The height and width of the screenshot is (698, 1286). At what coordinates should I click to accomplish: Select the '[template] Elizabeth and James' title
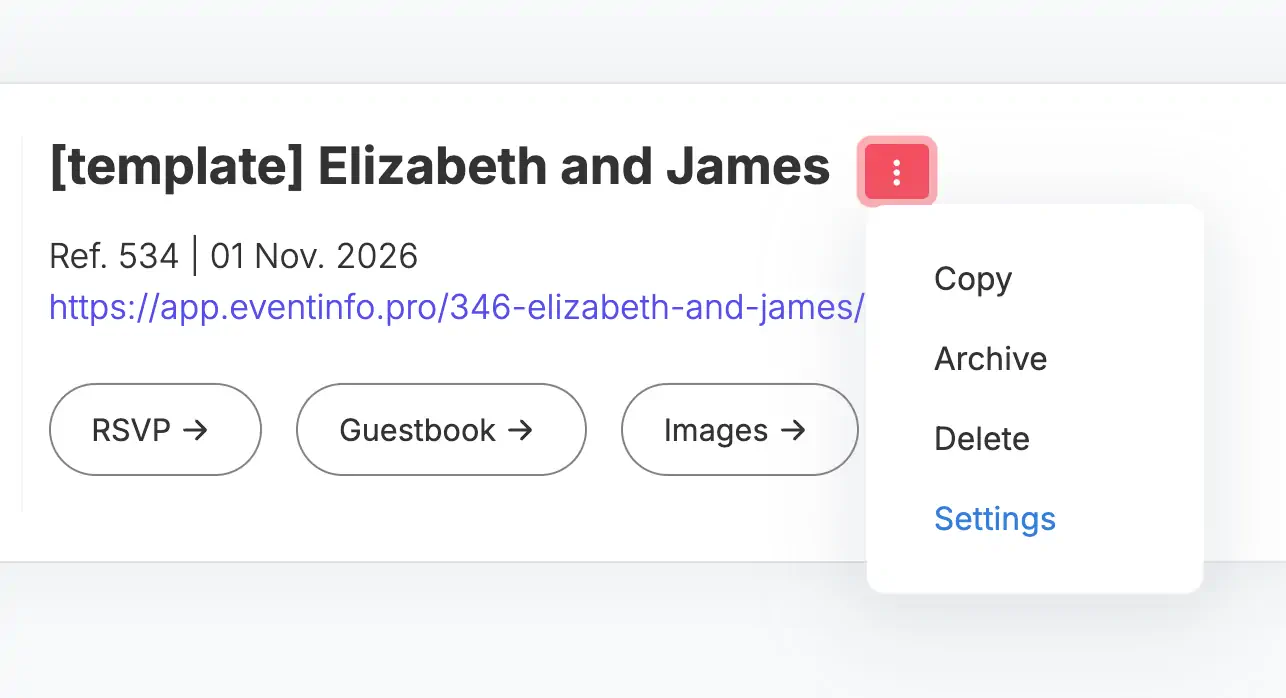point(440,167)
